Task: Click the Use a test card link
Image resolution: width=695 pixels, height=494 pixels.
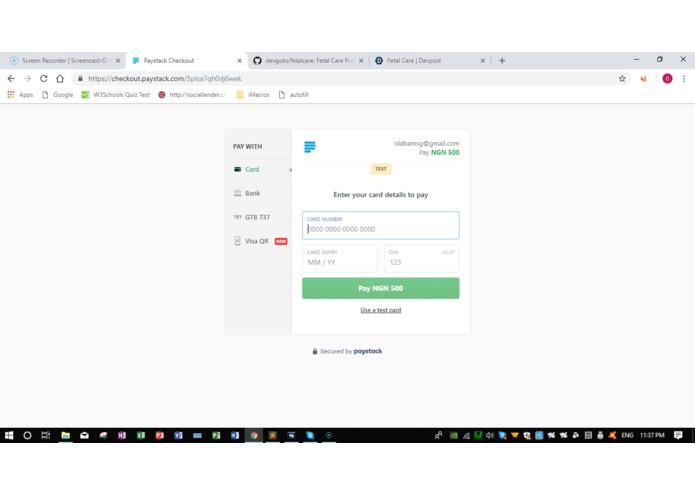Action: [381, 310]
